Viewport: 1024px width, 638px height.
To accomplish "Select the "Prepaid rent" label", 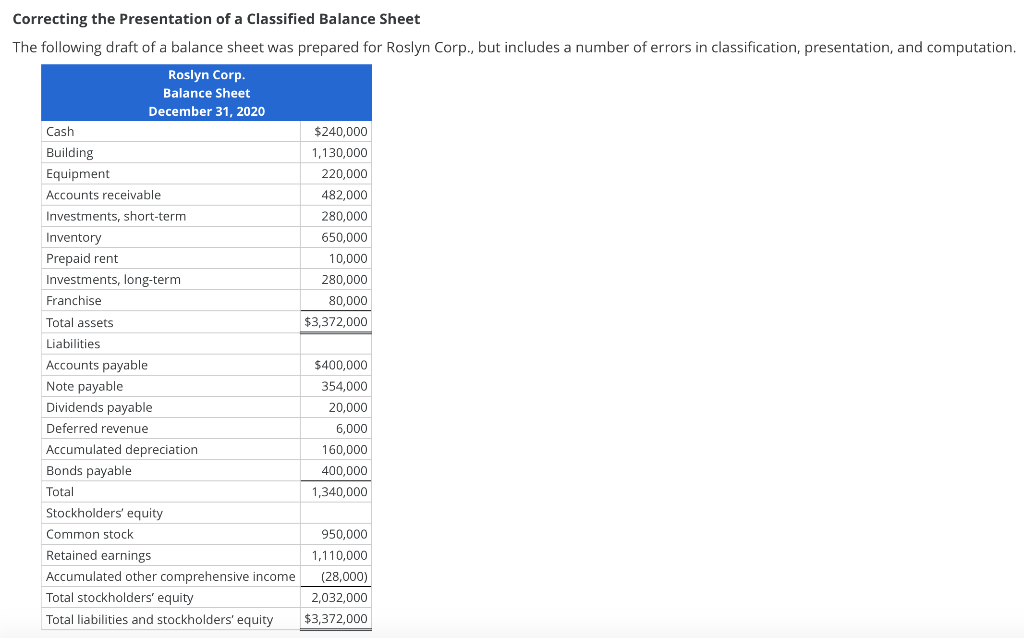I will [x=82, y=258].
